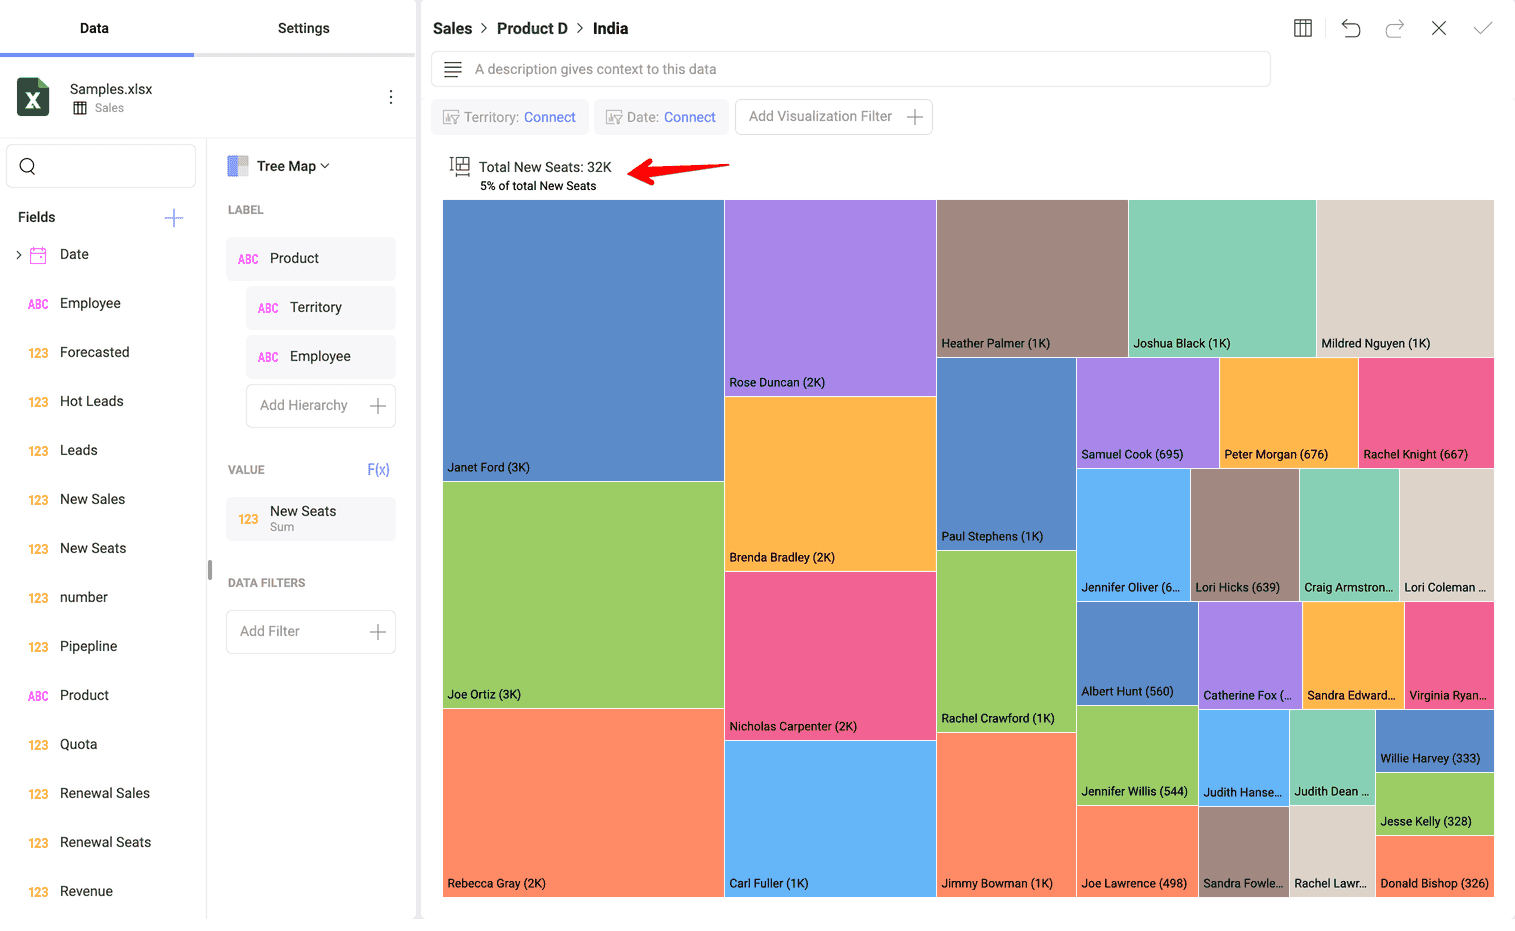Click the Total New Seats hierarchy icon
Image resolution: width=1515 pixels, height=931 pixels.
tap(460, 166)
